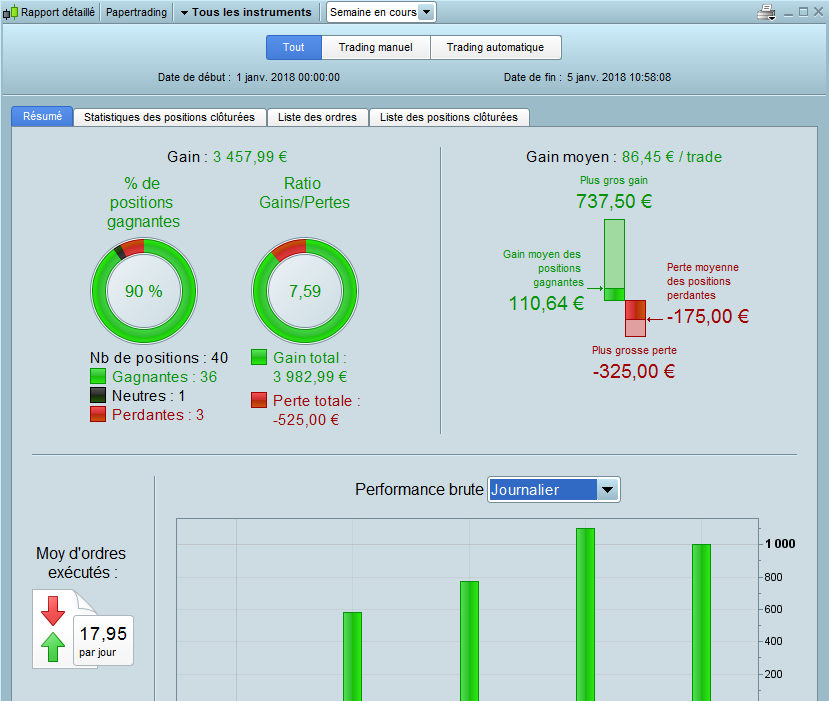Image resolution: width=829 pixels, height=701 pixels.
Task: Click the 1 000 axis label on chart
Action: pos(780,544)
